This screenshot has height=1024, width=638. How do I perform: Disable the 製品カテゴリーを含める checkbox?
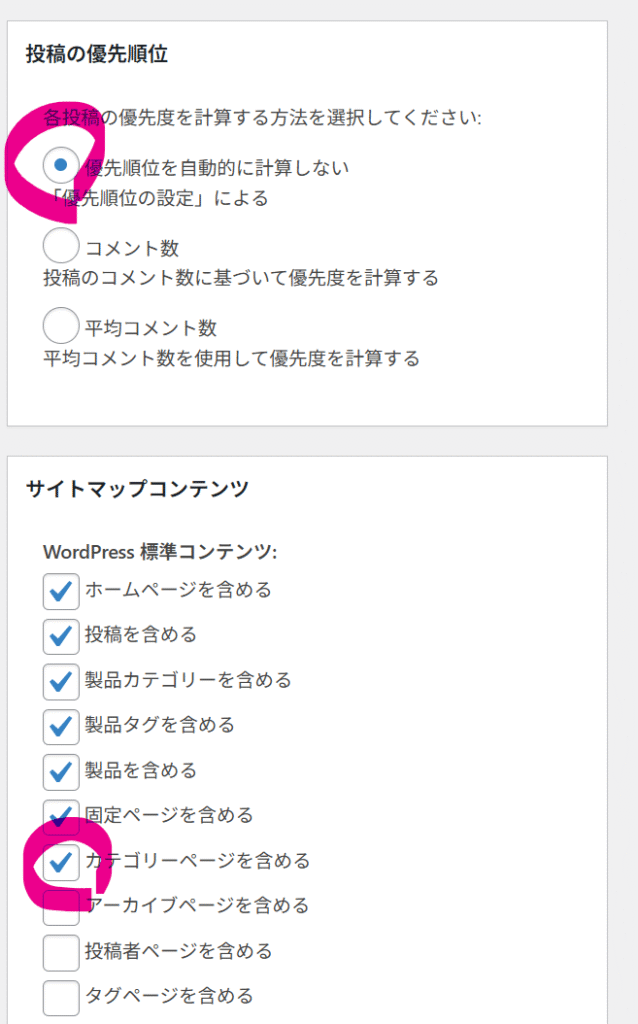pyautogui.click(x=61, y=681)
